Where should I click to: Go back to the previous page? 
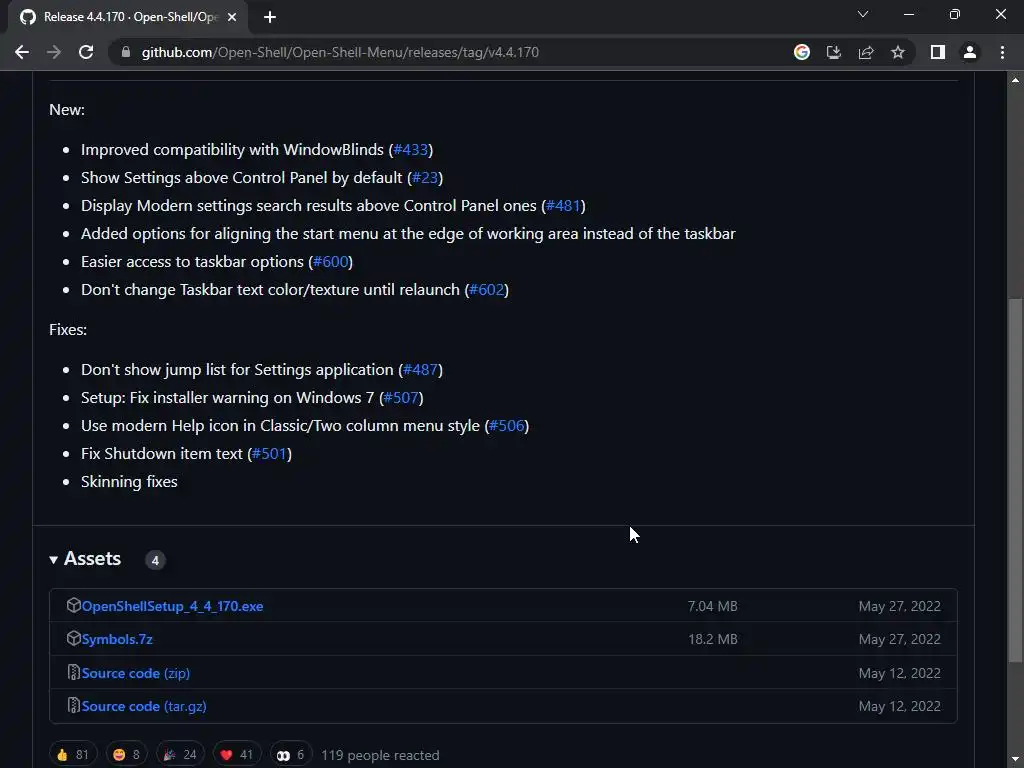point(22,52)
